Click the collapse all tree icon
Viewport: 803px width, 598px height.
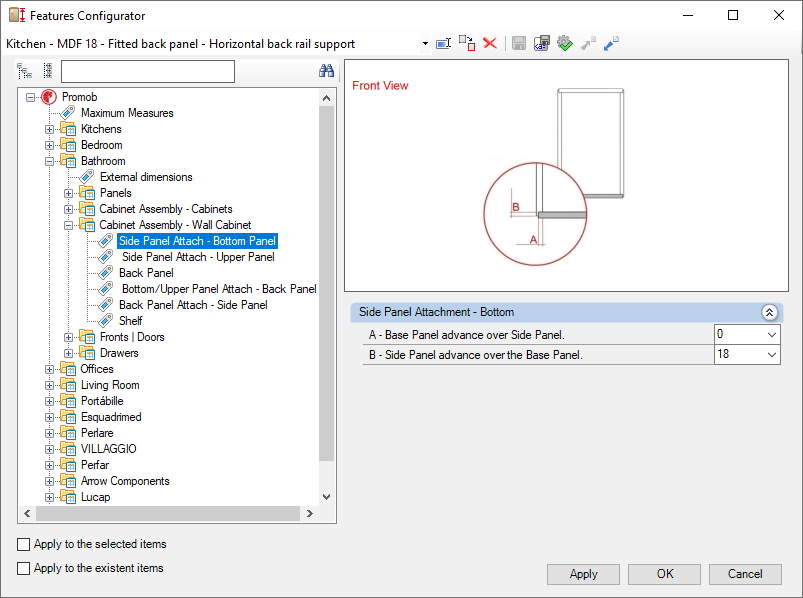tap(48, 71)
